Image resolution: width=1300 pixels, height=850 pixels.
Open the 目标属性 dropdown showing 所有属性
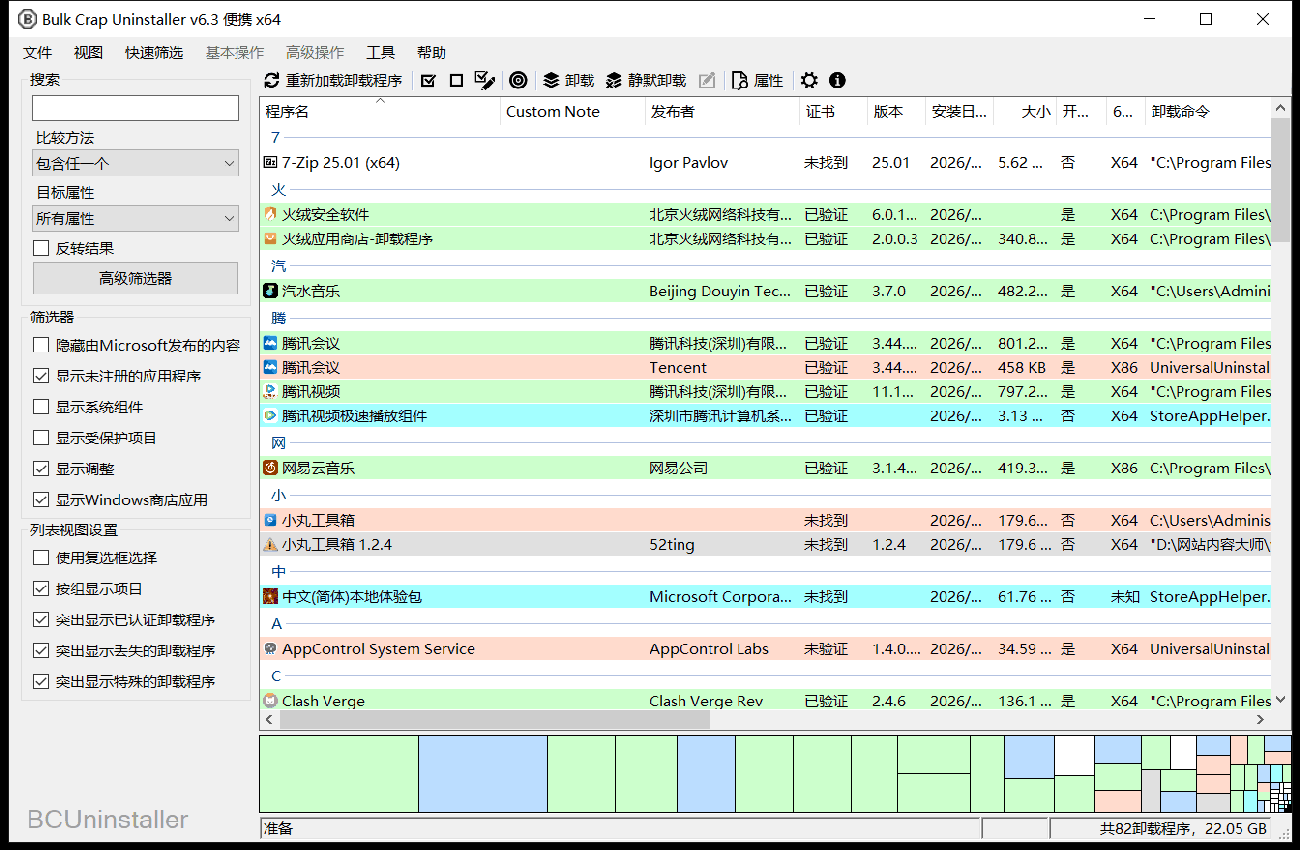[136, 218]
